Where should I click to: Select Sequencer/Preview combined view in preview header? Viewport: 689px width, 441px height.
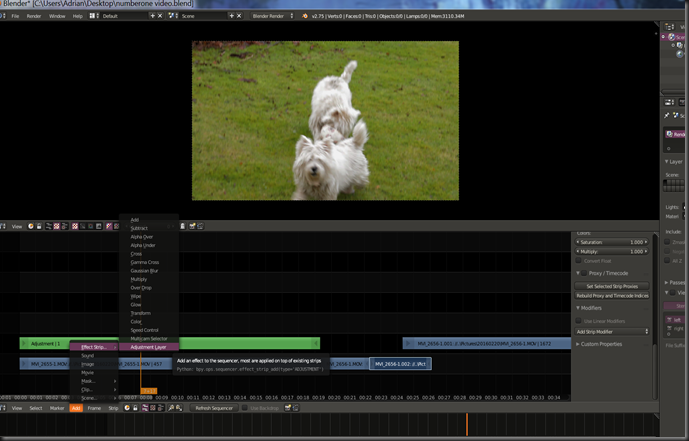65,226
